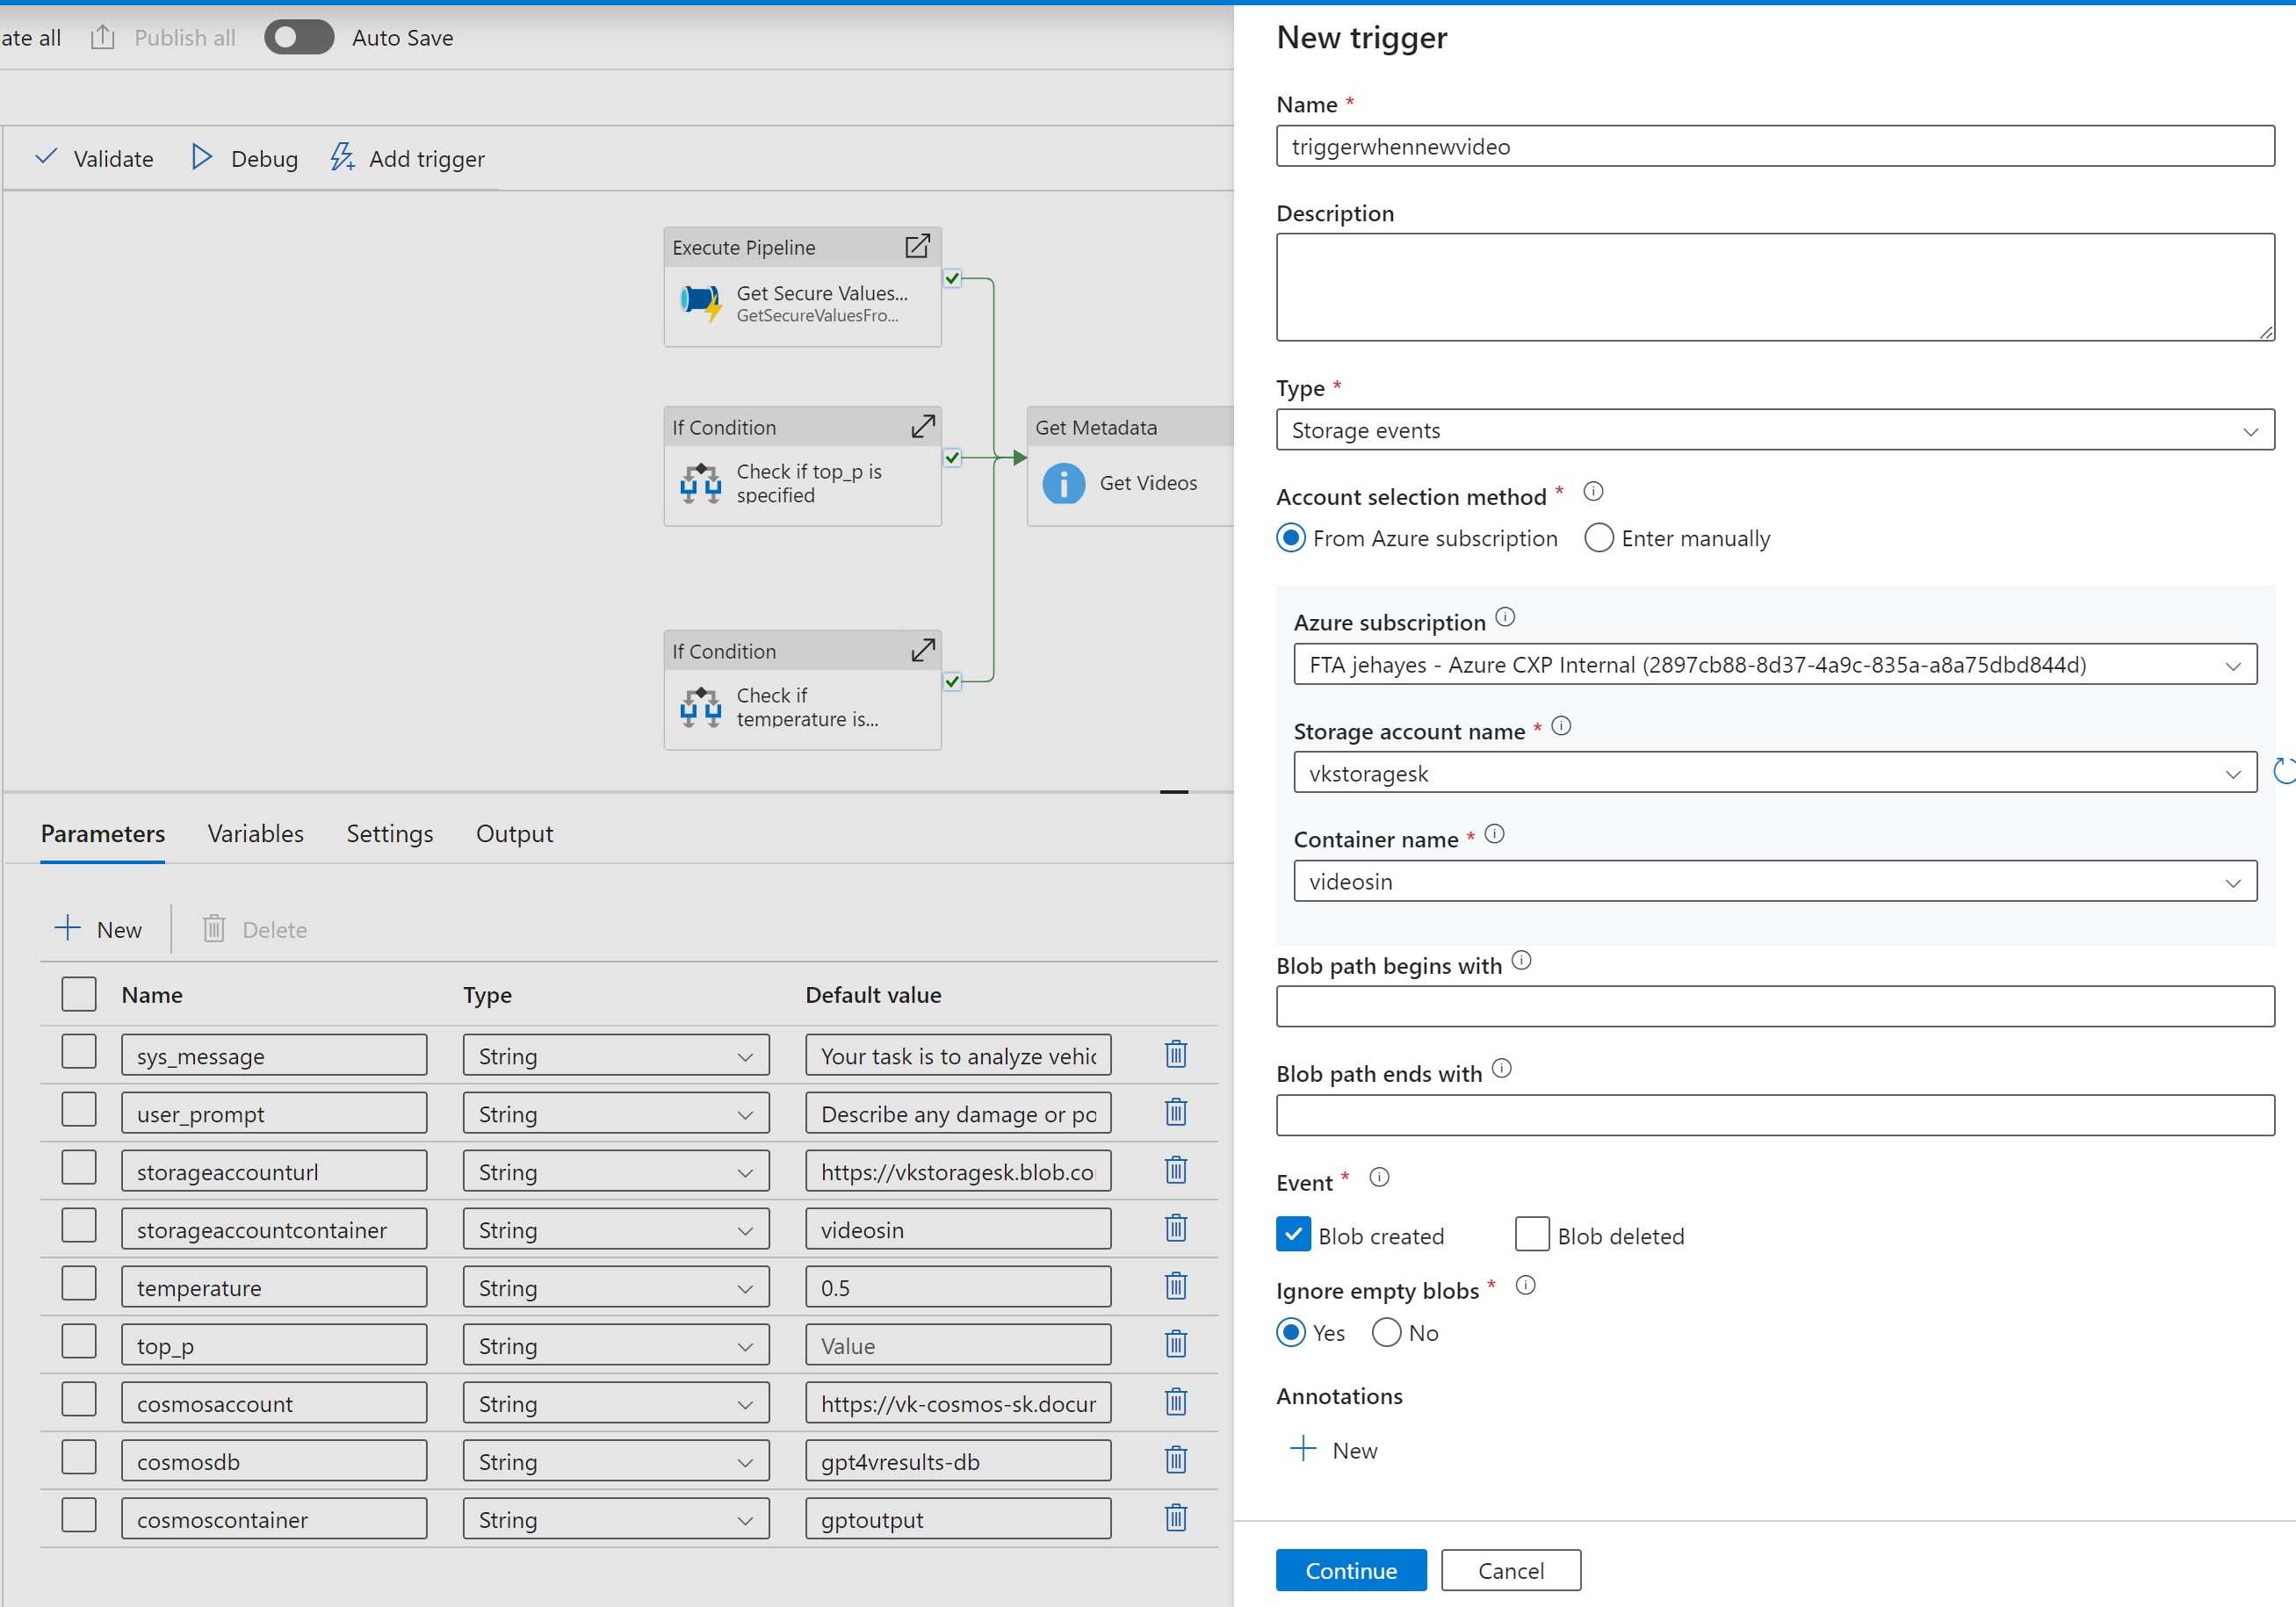Screen dimensions: 2296x1607
Task: Add a New annotation
Action: (1334, 1450)
